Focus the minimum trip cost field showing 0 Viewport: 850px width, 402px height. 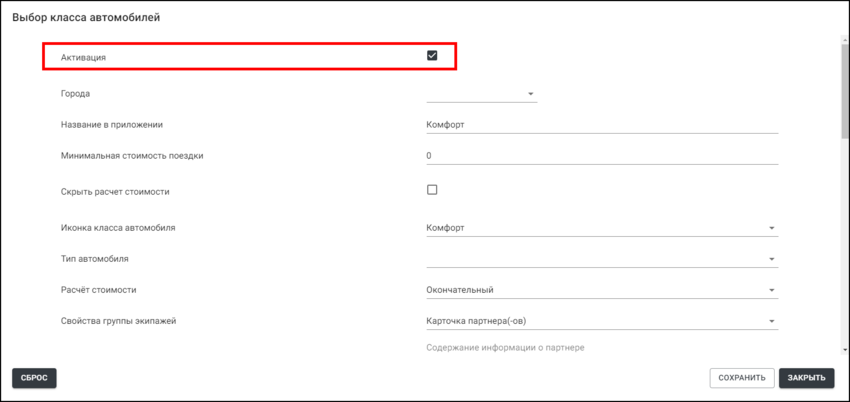pos(600,156)
